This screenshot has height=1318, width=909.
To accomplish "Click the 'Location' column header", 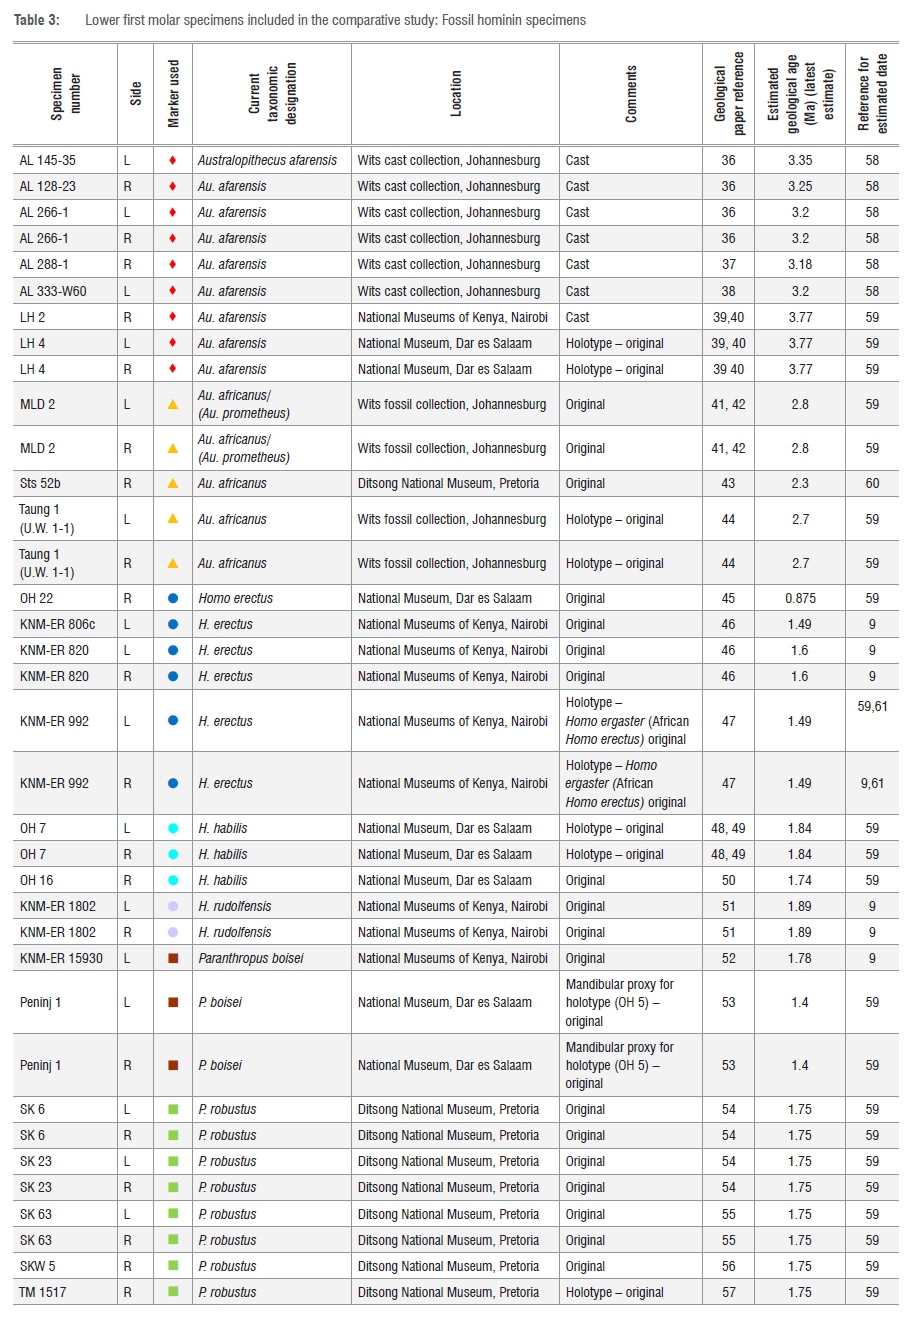I will click(456, 94).
